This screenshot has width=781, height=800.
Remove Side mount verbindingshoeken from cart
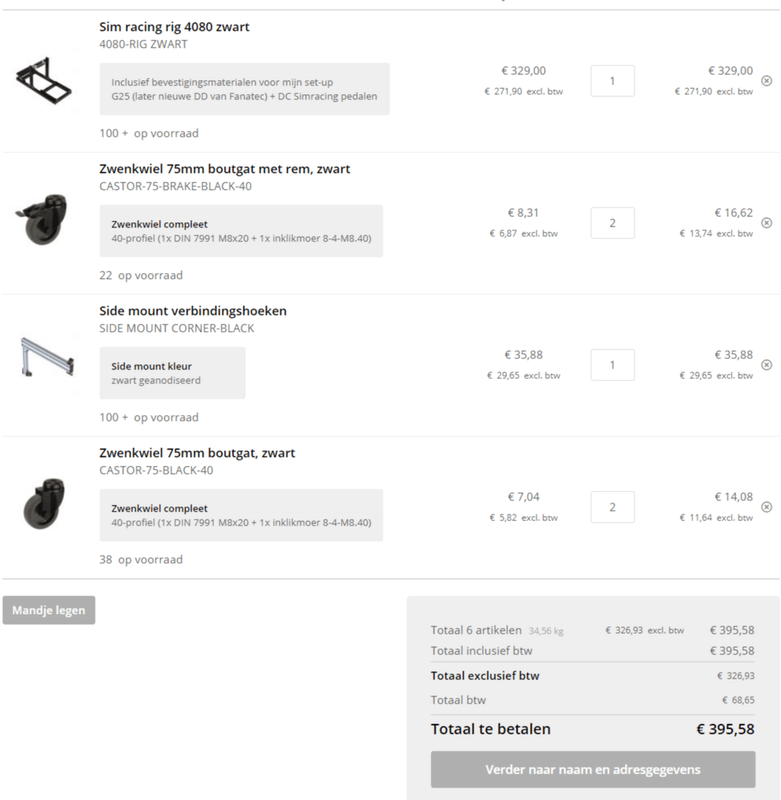[766, 365]
